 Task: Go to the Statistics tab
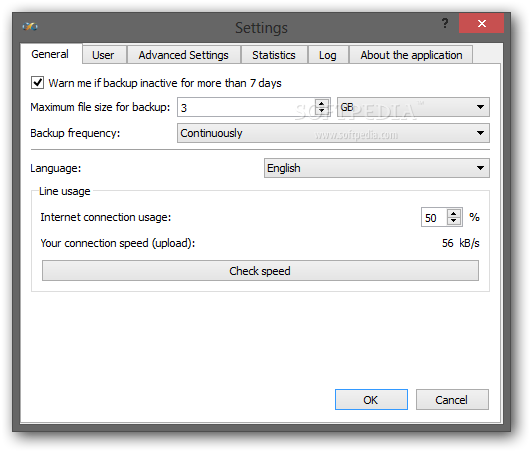coord(274,55)
